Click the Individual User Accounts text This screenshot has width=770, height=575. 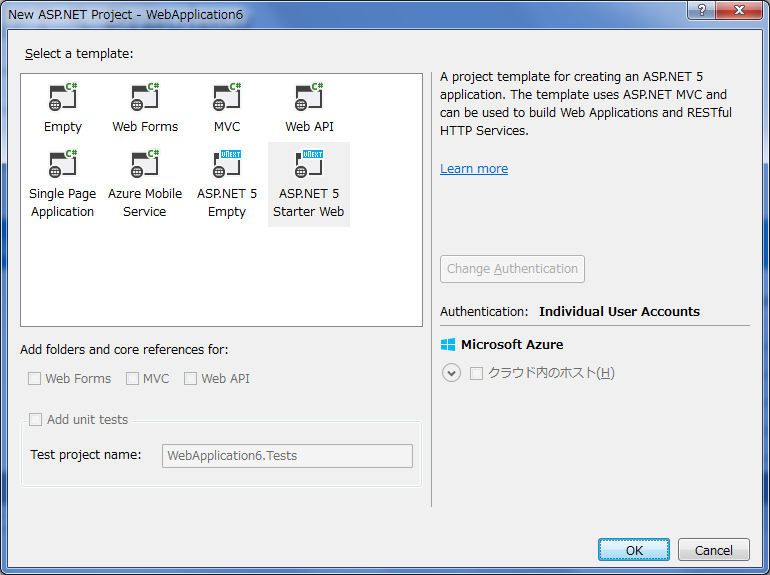click(619, 312)
